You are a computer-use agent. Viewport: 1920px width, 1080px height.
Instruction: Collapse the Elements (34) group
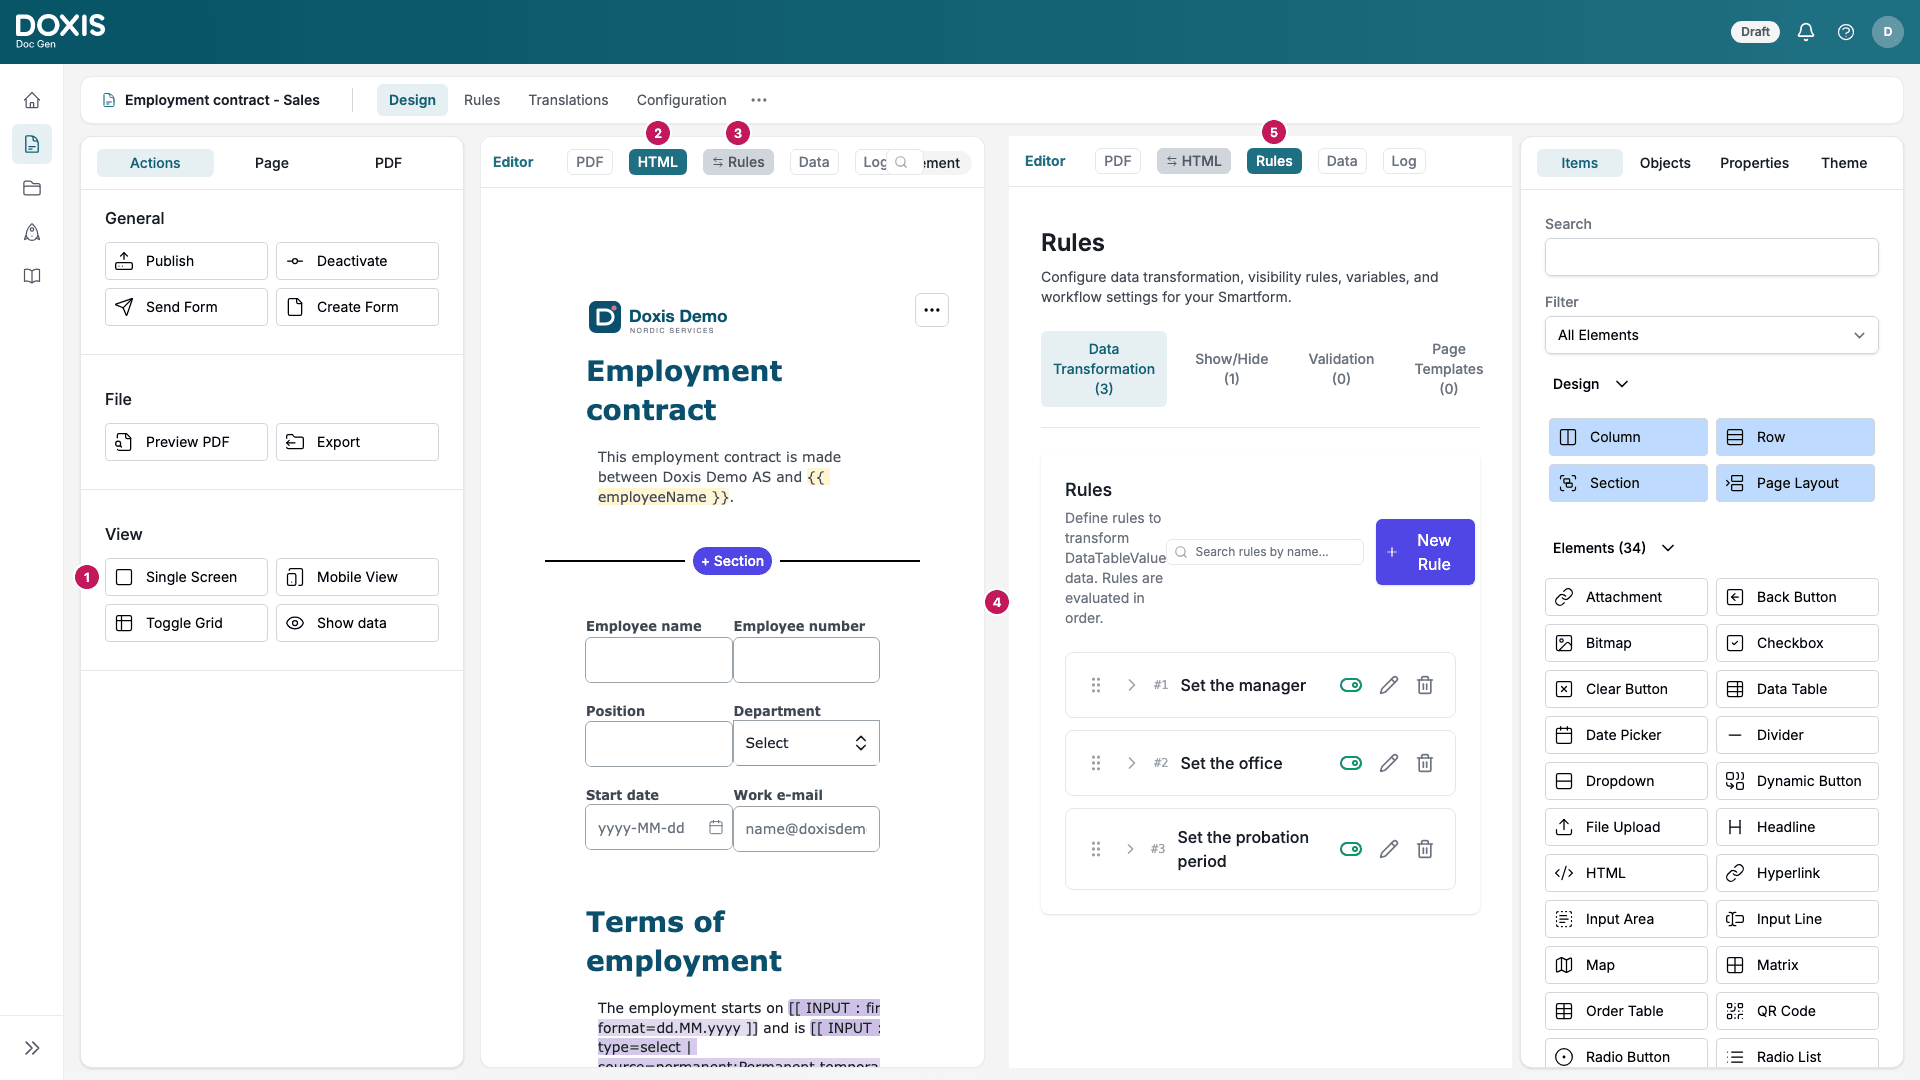point(1668,548)
